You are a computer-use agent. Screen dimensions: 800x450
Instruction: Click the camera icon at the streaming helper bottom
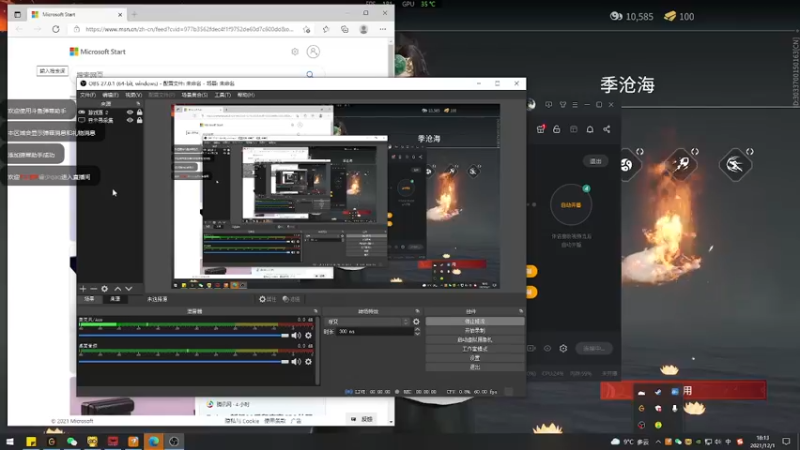(531, 348)
